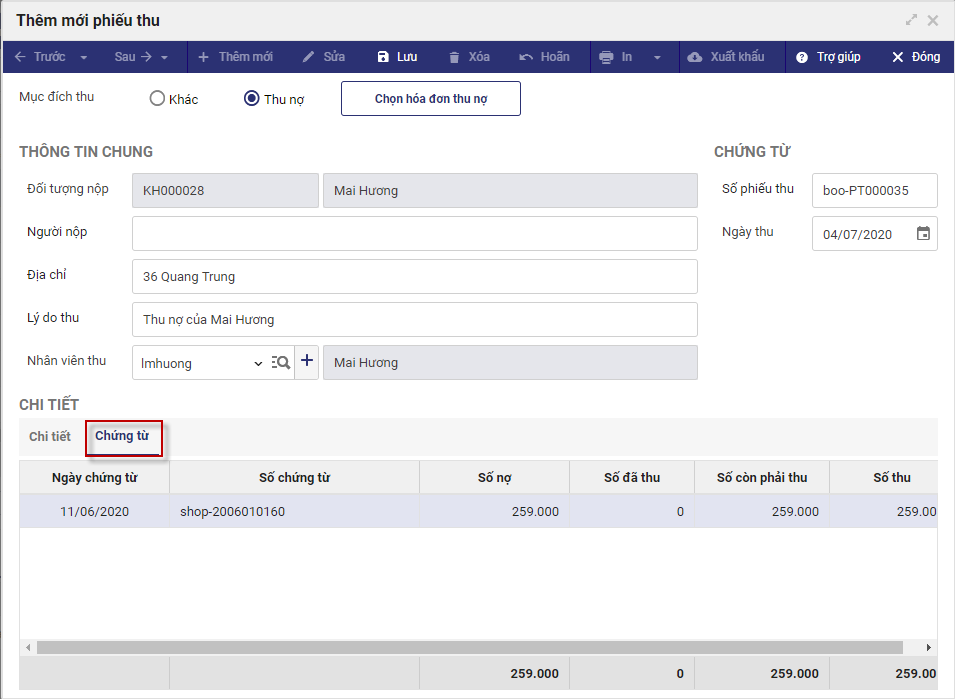Open the Ngày thu calendar picker
Screen dimensions: 955x699
point(923,234)
